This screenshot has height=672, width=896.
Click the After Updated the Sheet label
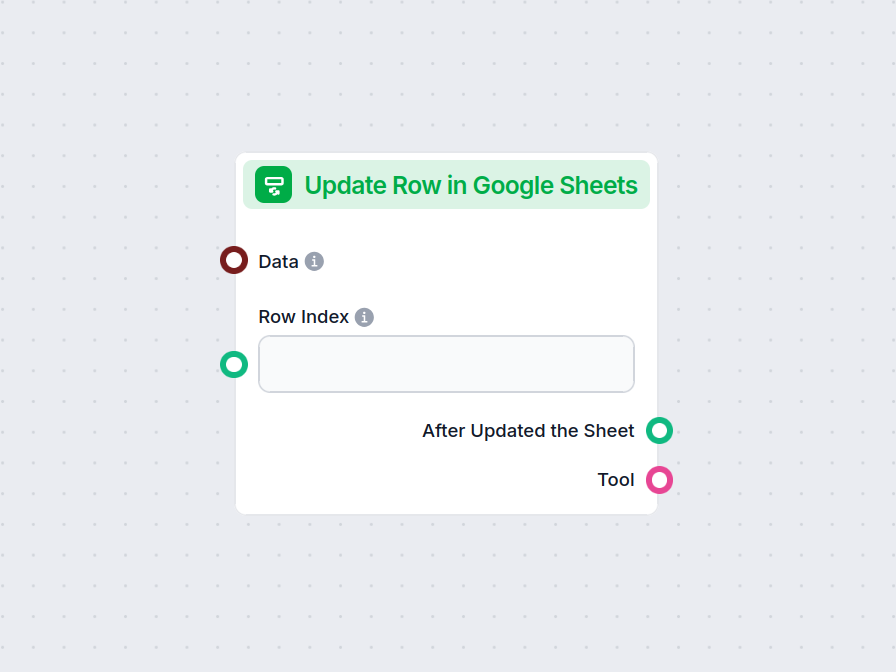click(528, 431)
